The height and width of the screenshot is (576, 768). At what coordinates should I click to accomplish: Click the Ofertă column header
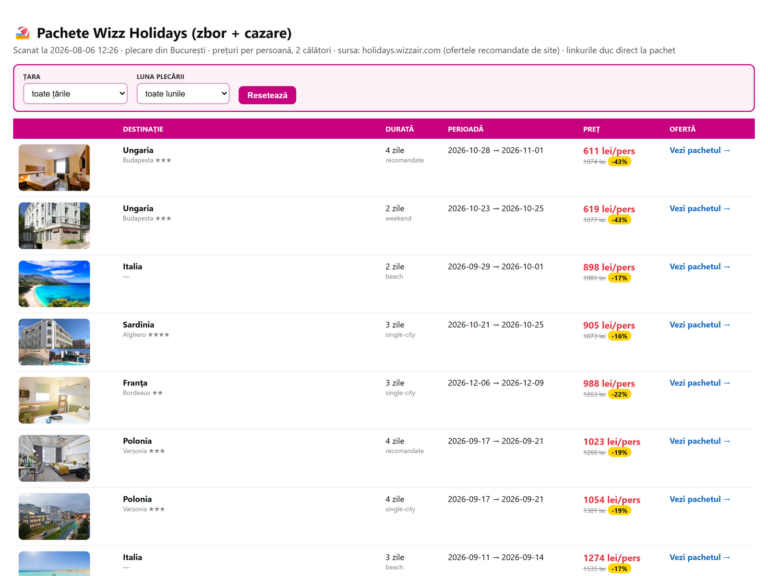[683, 129]
